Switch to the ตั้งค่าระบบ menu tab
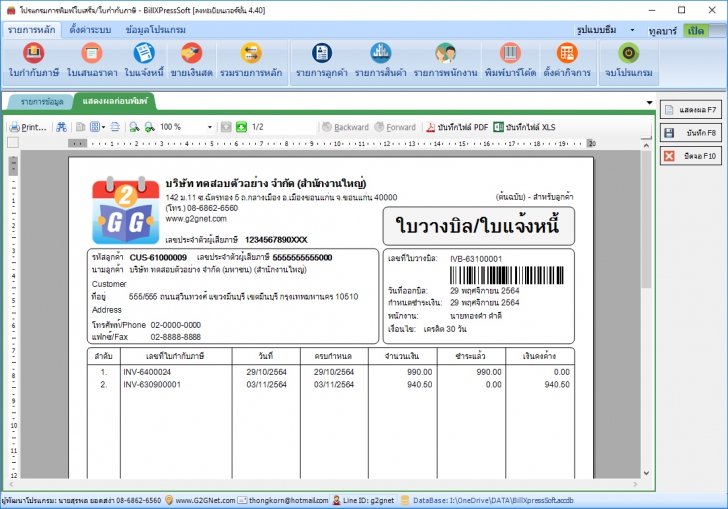728x509 pixels. [x=91, y=30]
